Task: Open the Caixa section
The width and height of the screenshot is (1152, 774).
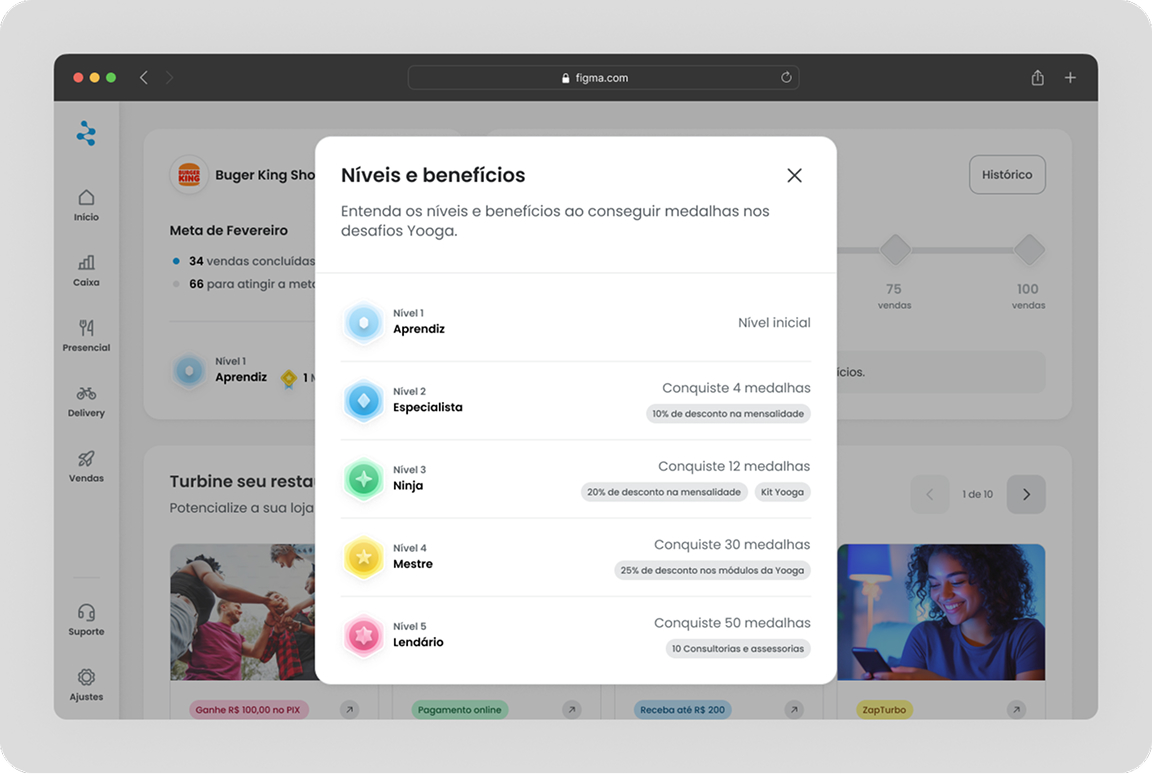Action: point(86,269)
